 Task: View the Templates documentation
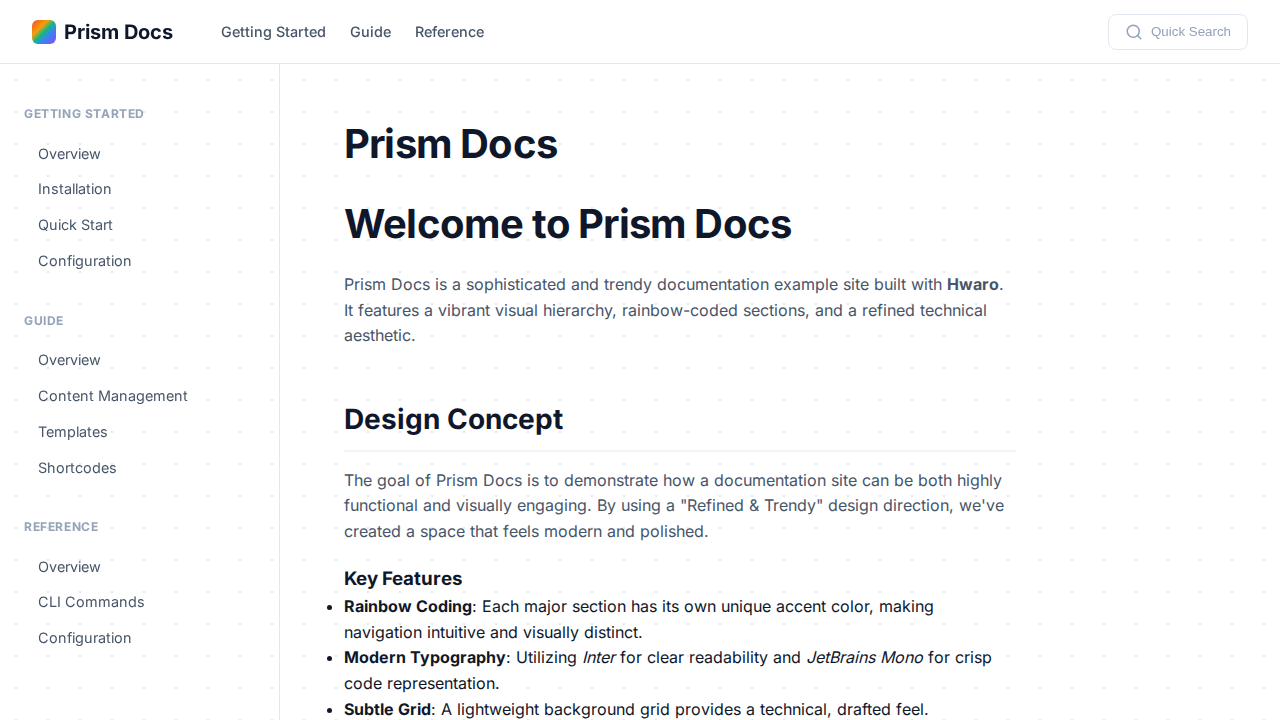[72, 431]
